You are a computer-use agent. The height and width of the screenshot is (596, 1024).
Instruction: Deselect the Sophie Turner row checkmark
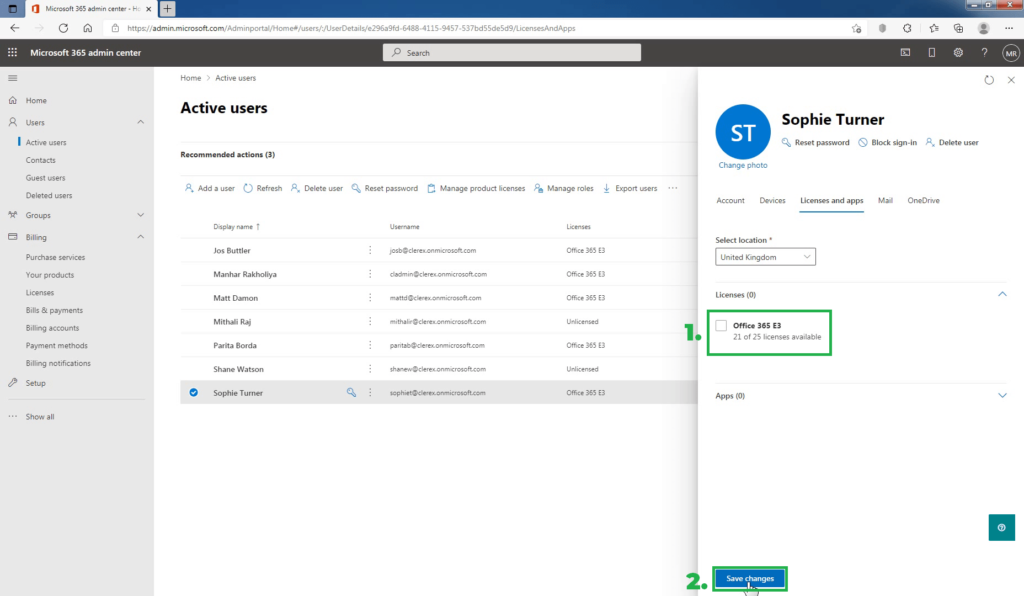(x=193, y=392)
